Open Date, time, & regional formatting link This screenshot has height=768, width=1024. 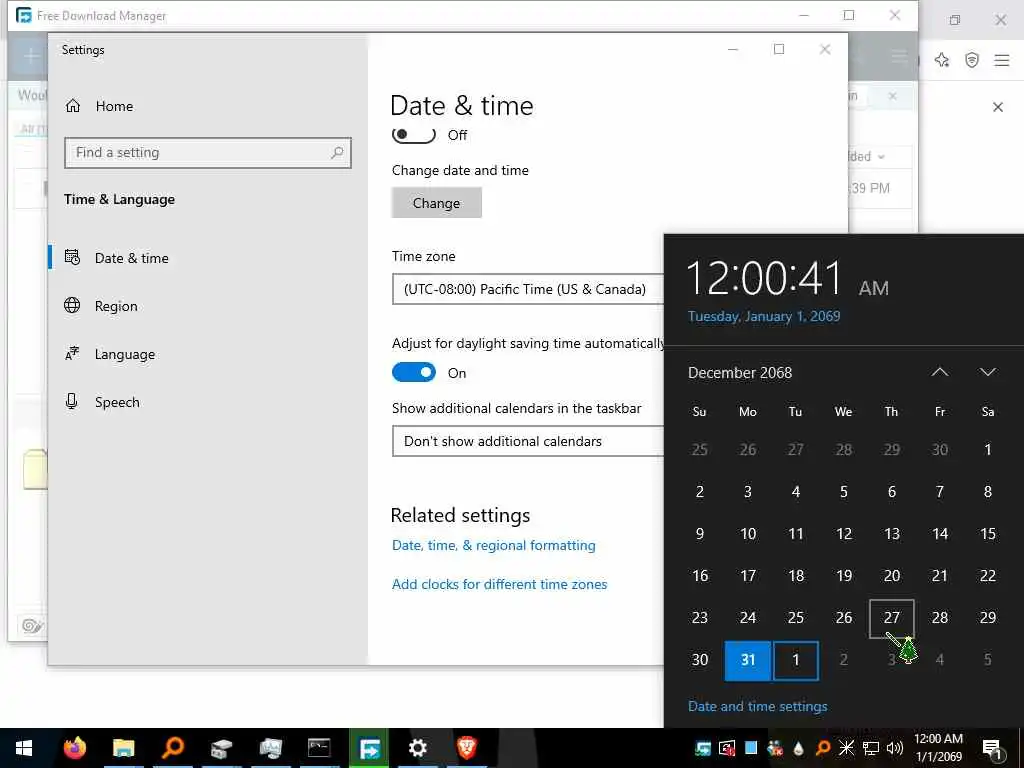tap(494, 545)
